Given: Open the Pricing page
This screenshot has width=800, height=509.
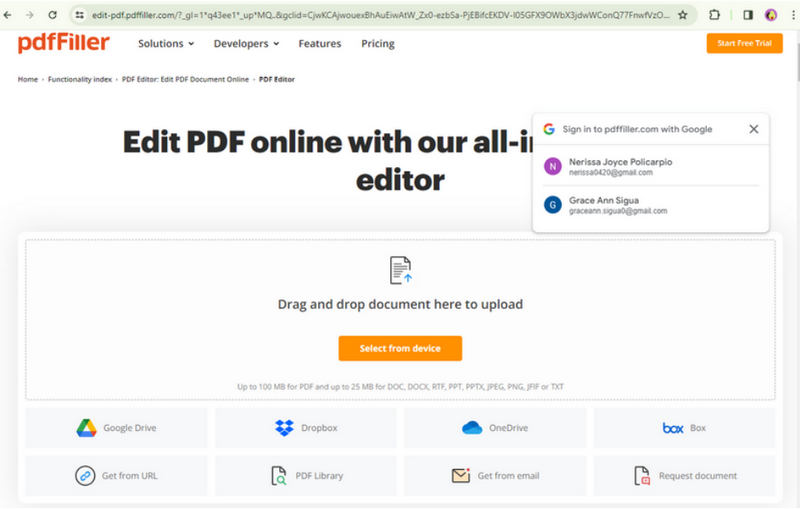Looking at the screenshot, I should 378,43.
